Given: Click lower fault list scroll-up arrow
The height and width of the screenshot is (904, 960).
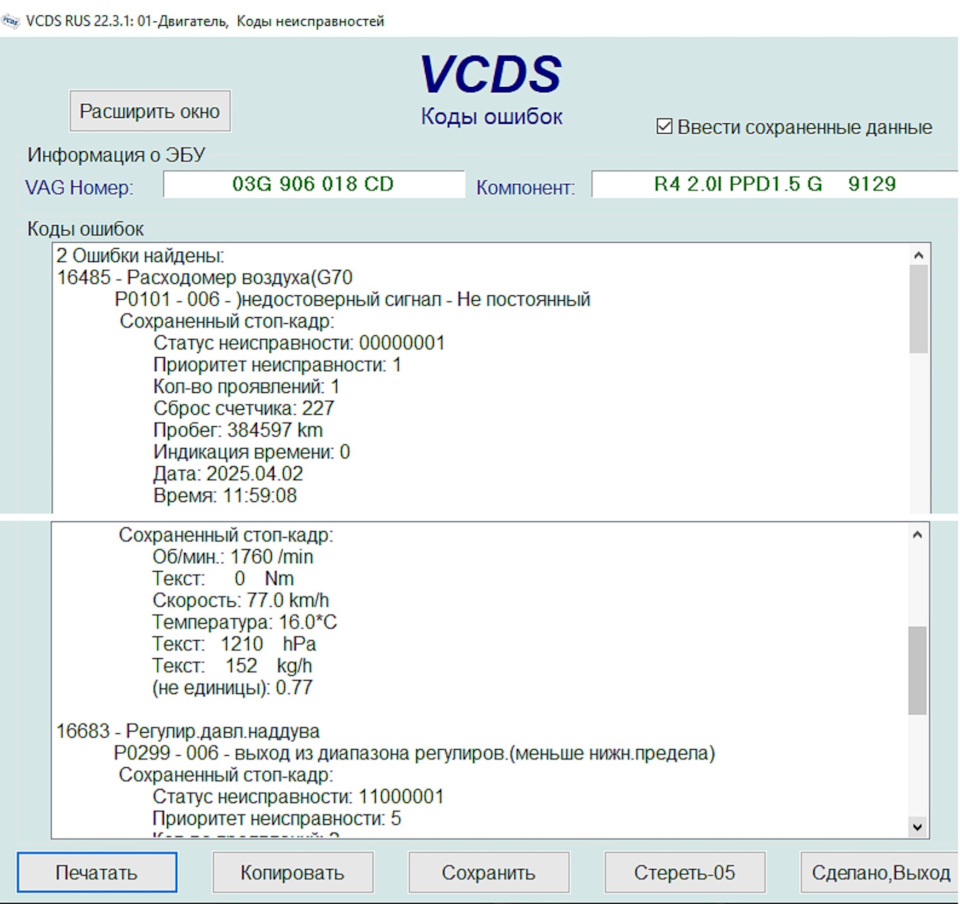Looking at the screenshot, I should pos(917,534).
